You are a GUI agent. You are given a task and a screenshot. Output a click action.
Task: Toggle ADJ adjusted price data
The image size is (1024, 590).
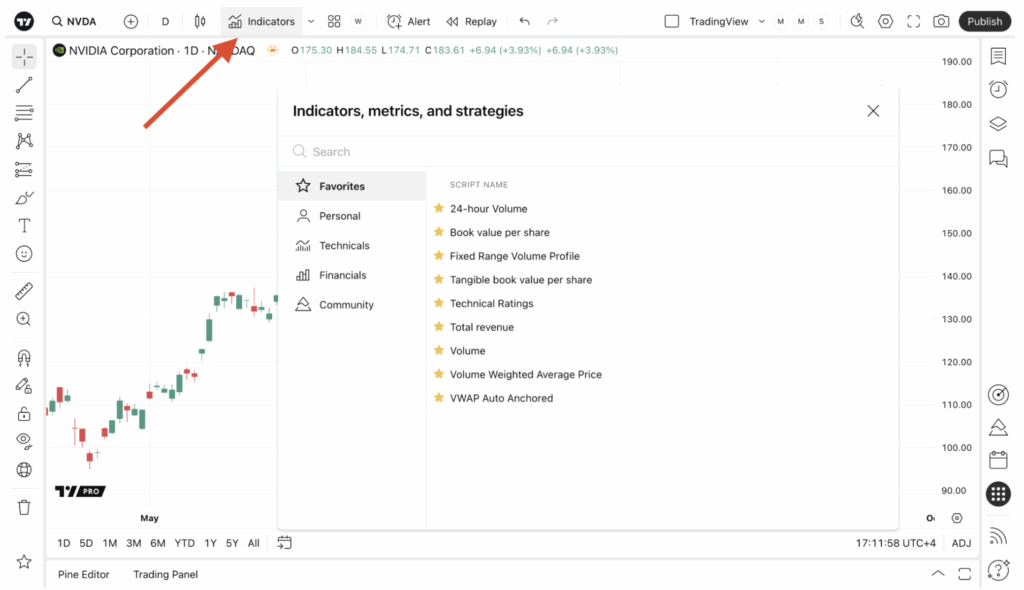tap(961, 542)
